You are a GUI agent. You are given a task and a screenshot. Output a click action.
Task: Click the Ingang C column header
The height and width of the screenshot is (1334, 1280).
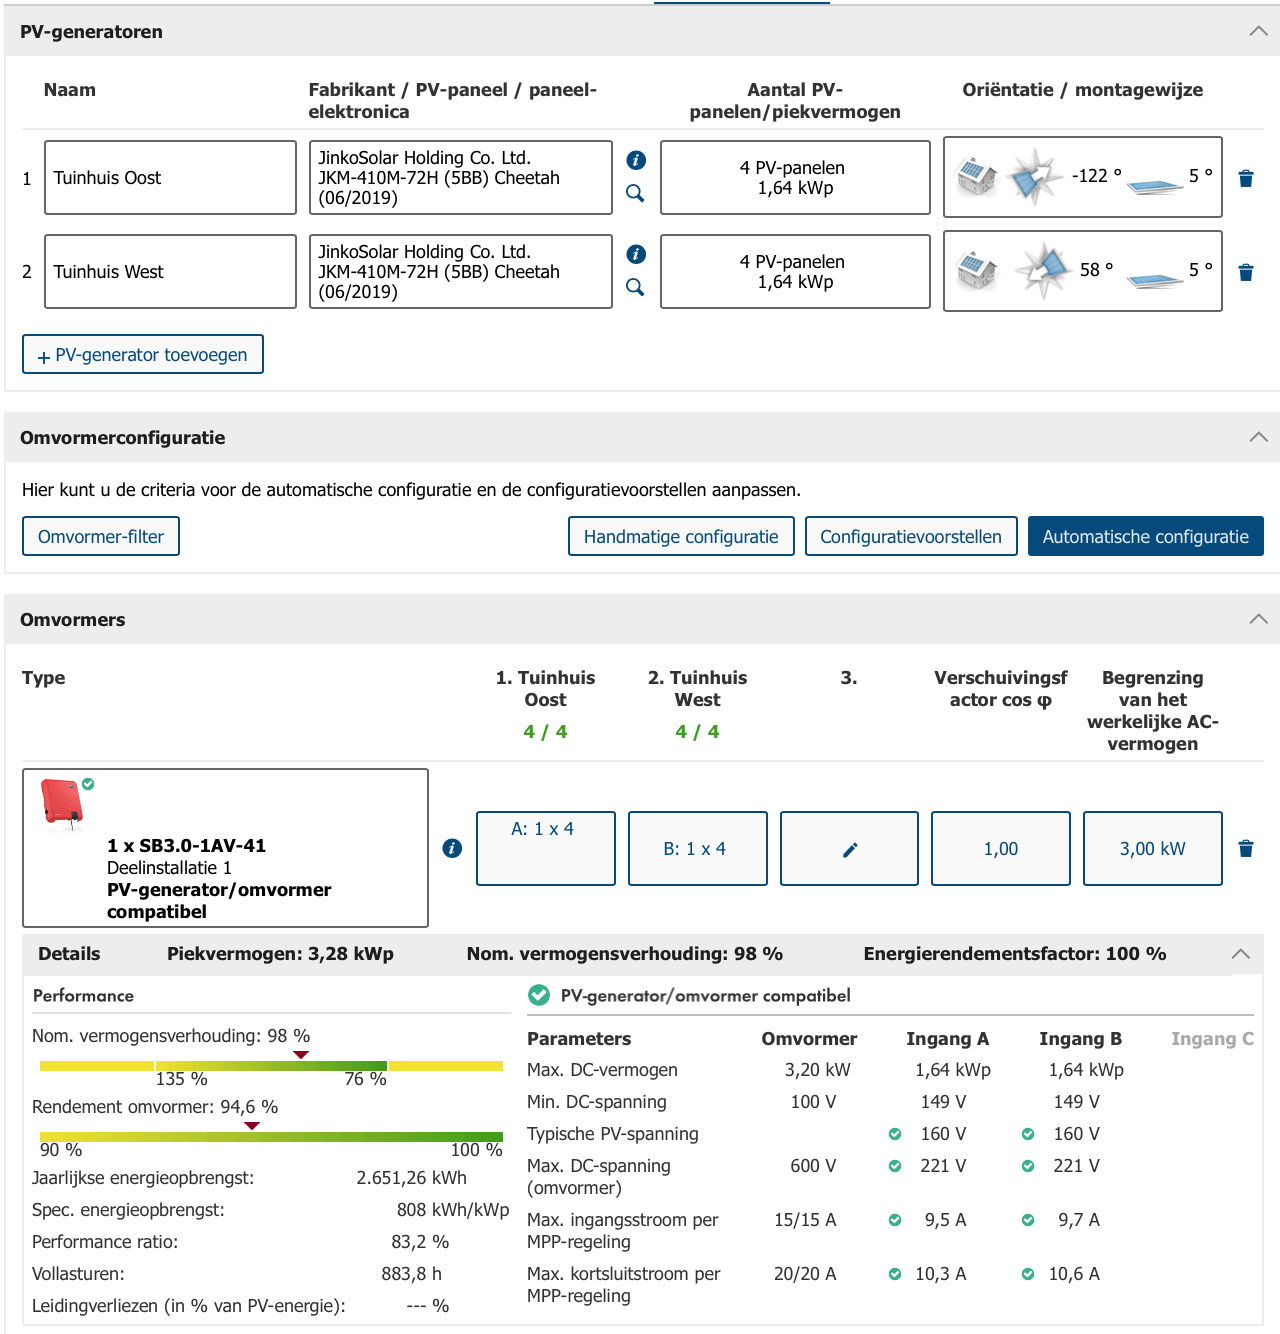click(x=1212, y=1039)
